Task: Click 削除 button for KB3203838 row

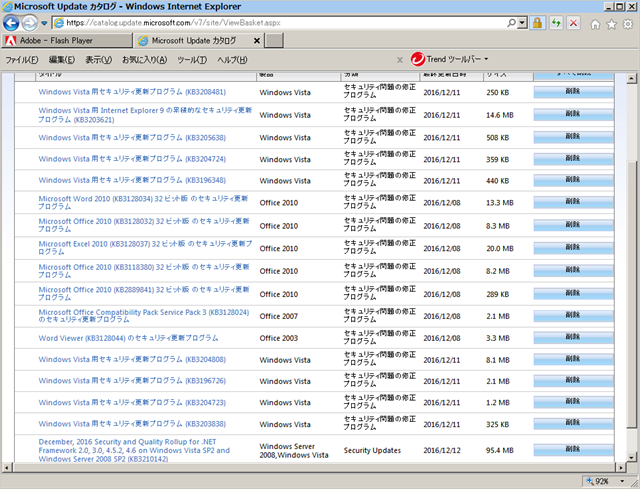Action: 573,423
